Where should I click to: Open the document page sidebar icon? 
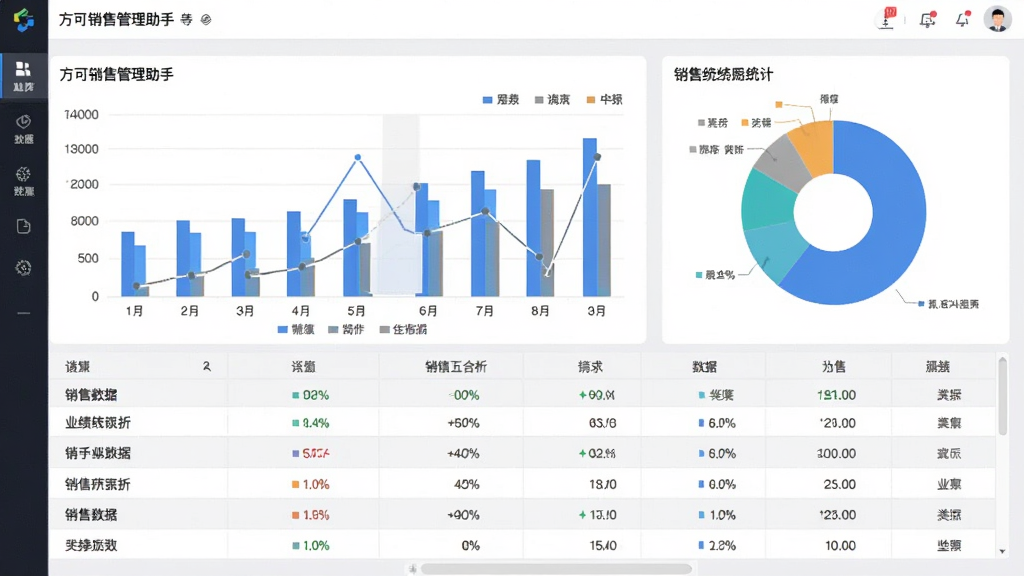point(24,227)
